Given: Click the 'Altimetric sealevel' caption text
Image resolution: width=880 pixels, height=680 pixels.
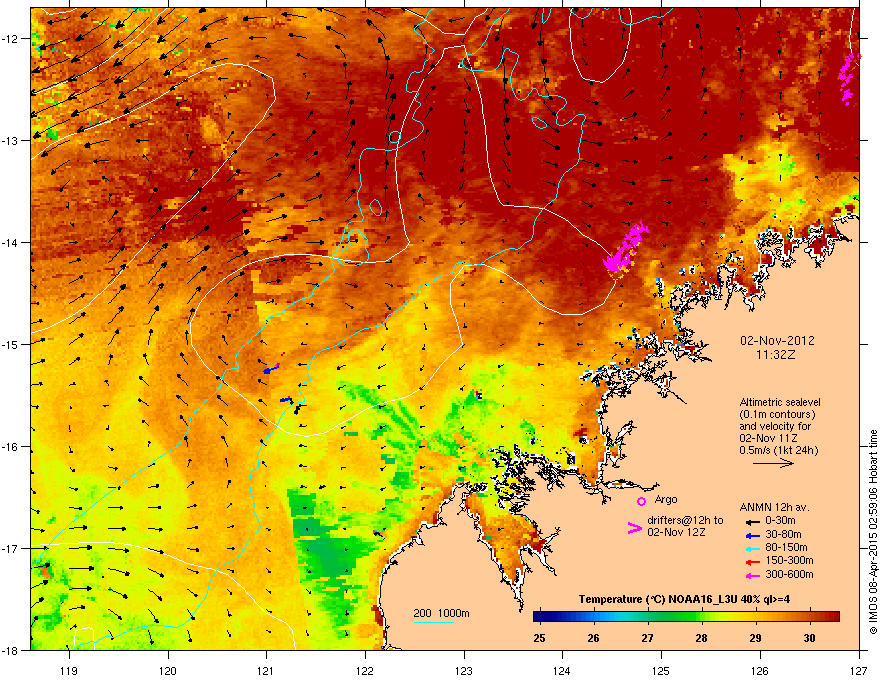Looking at the screenshot, I should 780,402.
